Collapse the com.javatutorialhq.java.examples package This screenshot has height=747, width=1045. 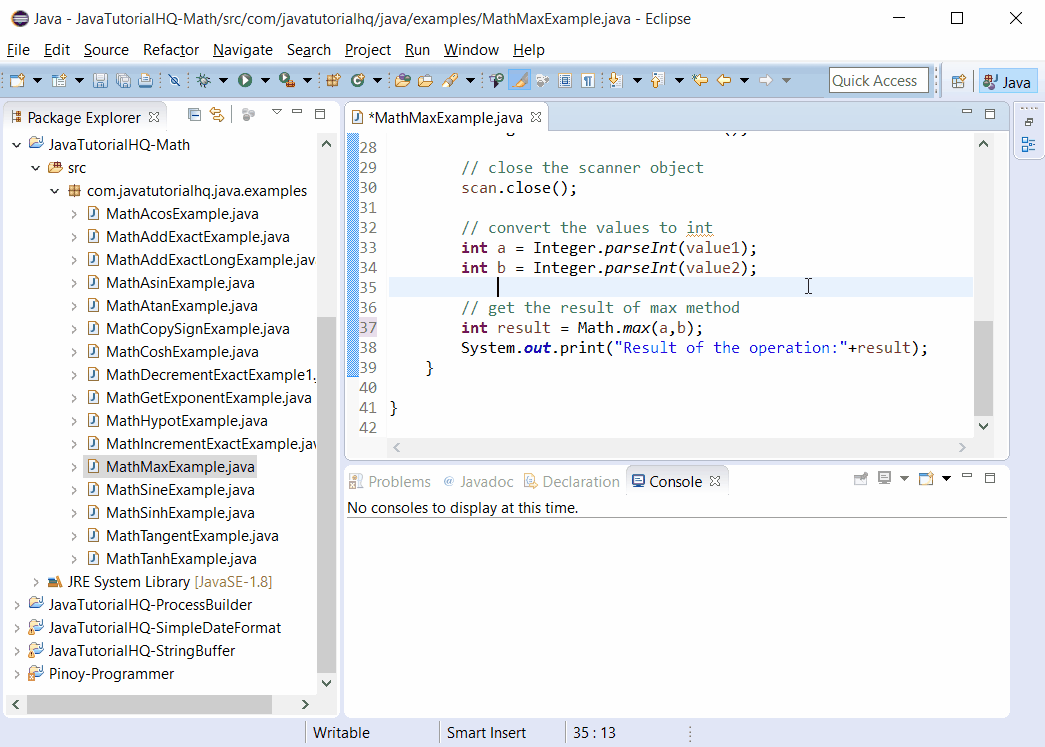tap(54, 190)
